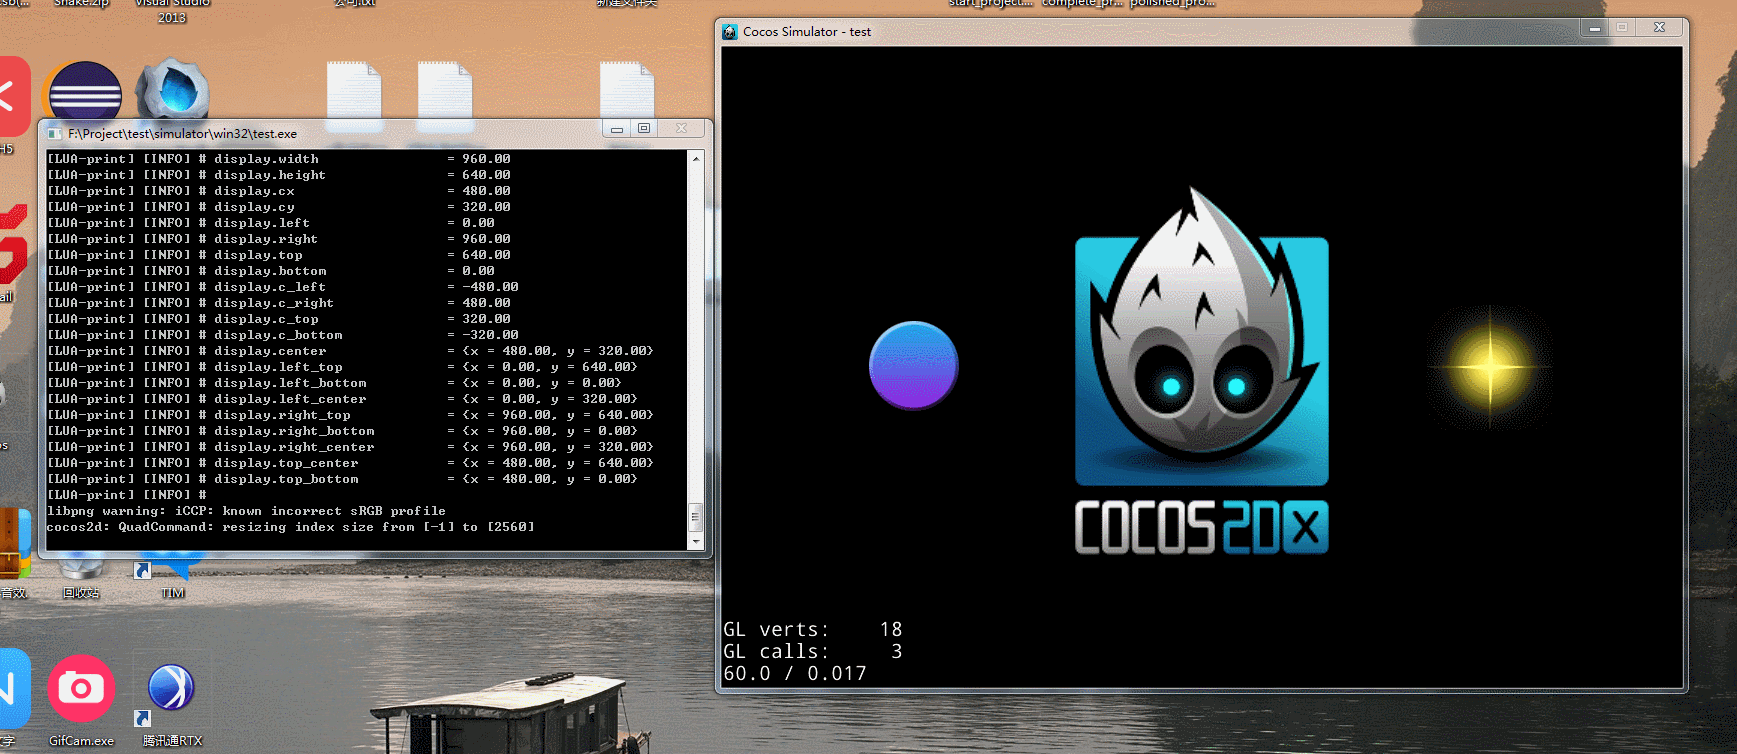
Task: Select the rightmost blank document desktop icon
Action: (x=627, y=92)
